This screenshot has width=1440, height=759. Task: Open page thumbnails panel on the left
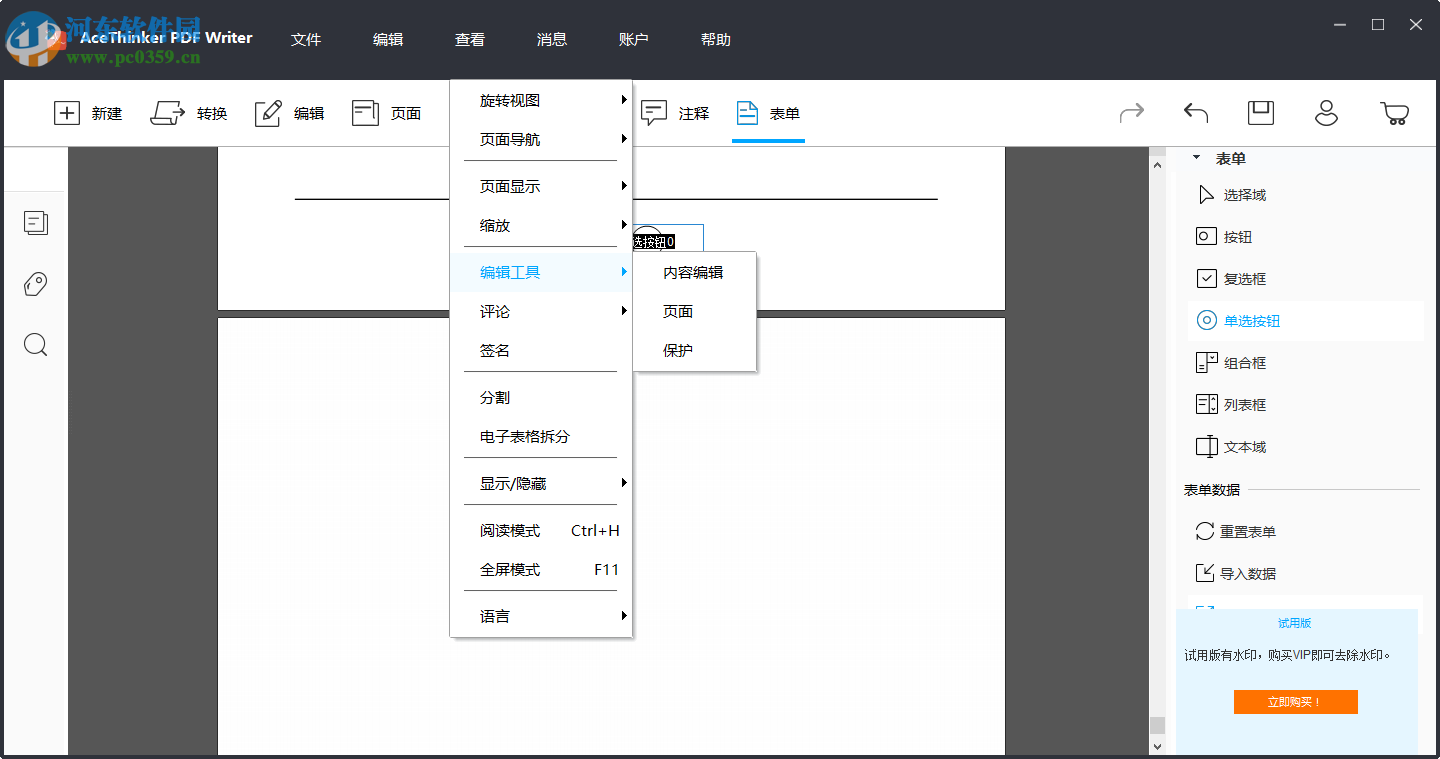pyautogui.click(x=35, y=222)
